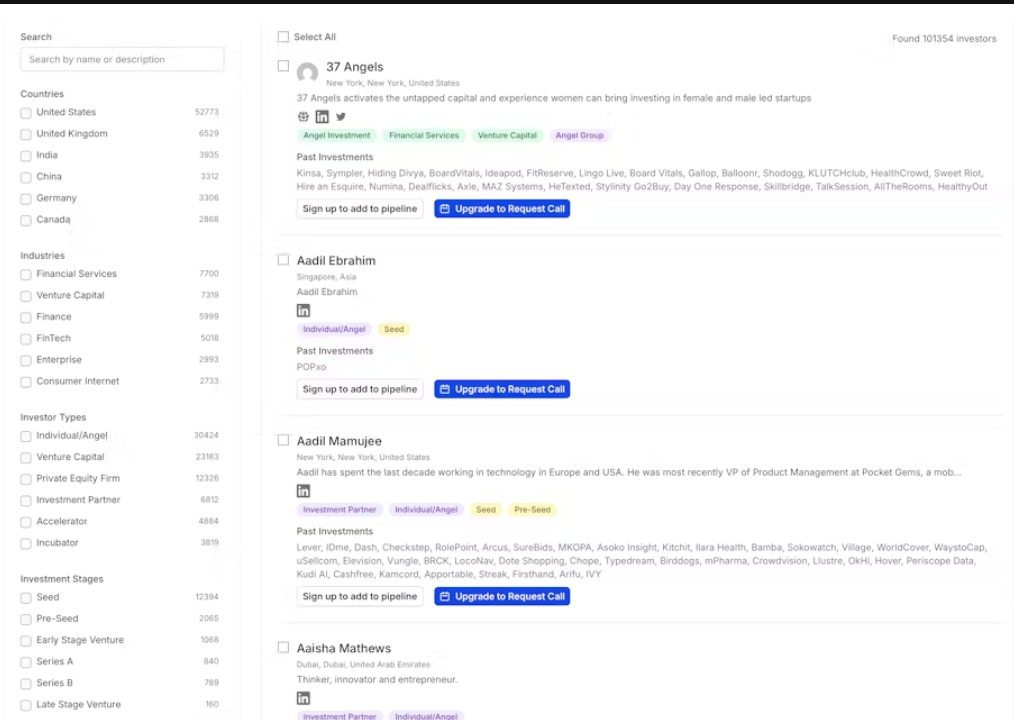
Task: Open the Aaisha Mathews profile name
Action: (343, 648)
